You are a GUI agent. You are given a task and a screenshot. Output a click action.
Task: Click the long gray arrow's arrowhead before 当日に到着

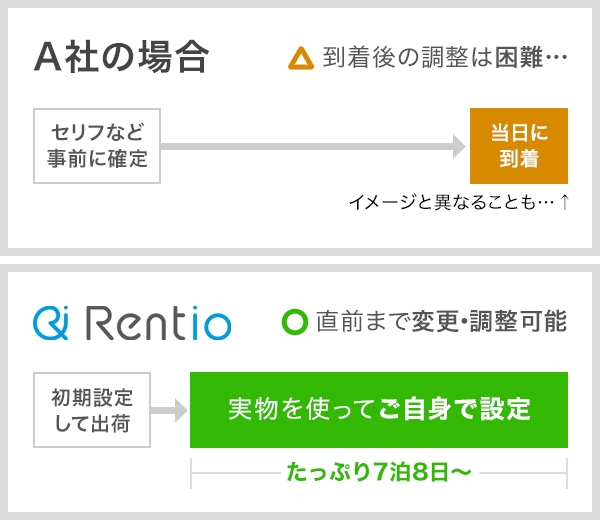459,146
